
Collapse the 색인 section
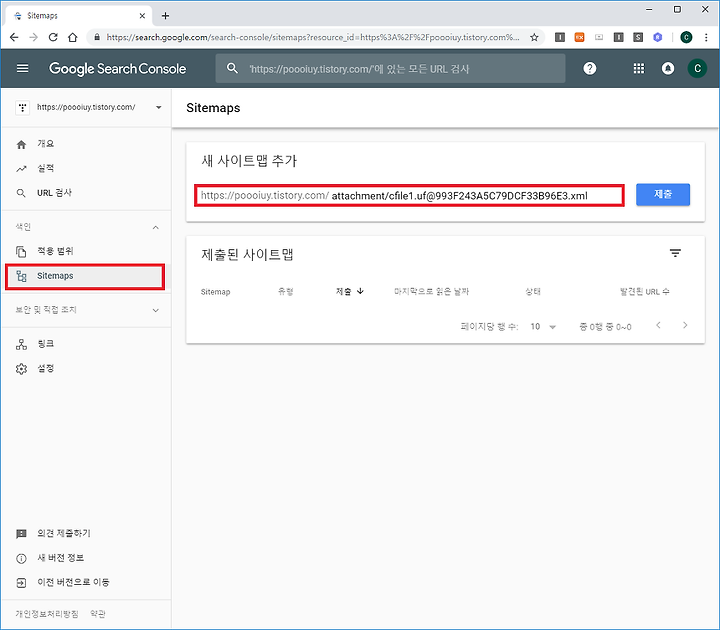pos(156,227)
